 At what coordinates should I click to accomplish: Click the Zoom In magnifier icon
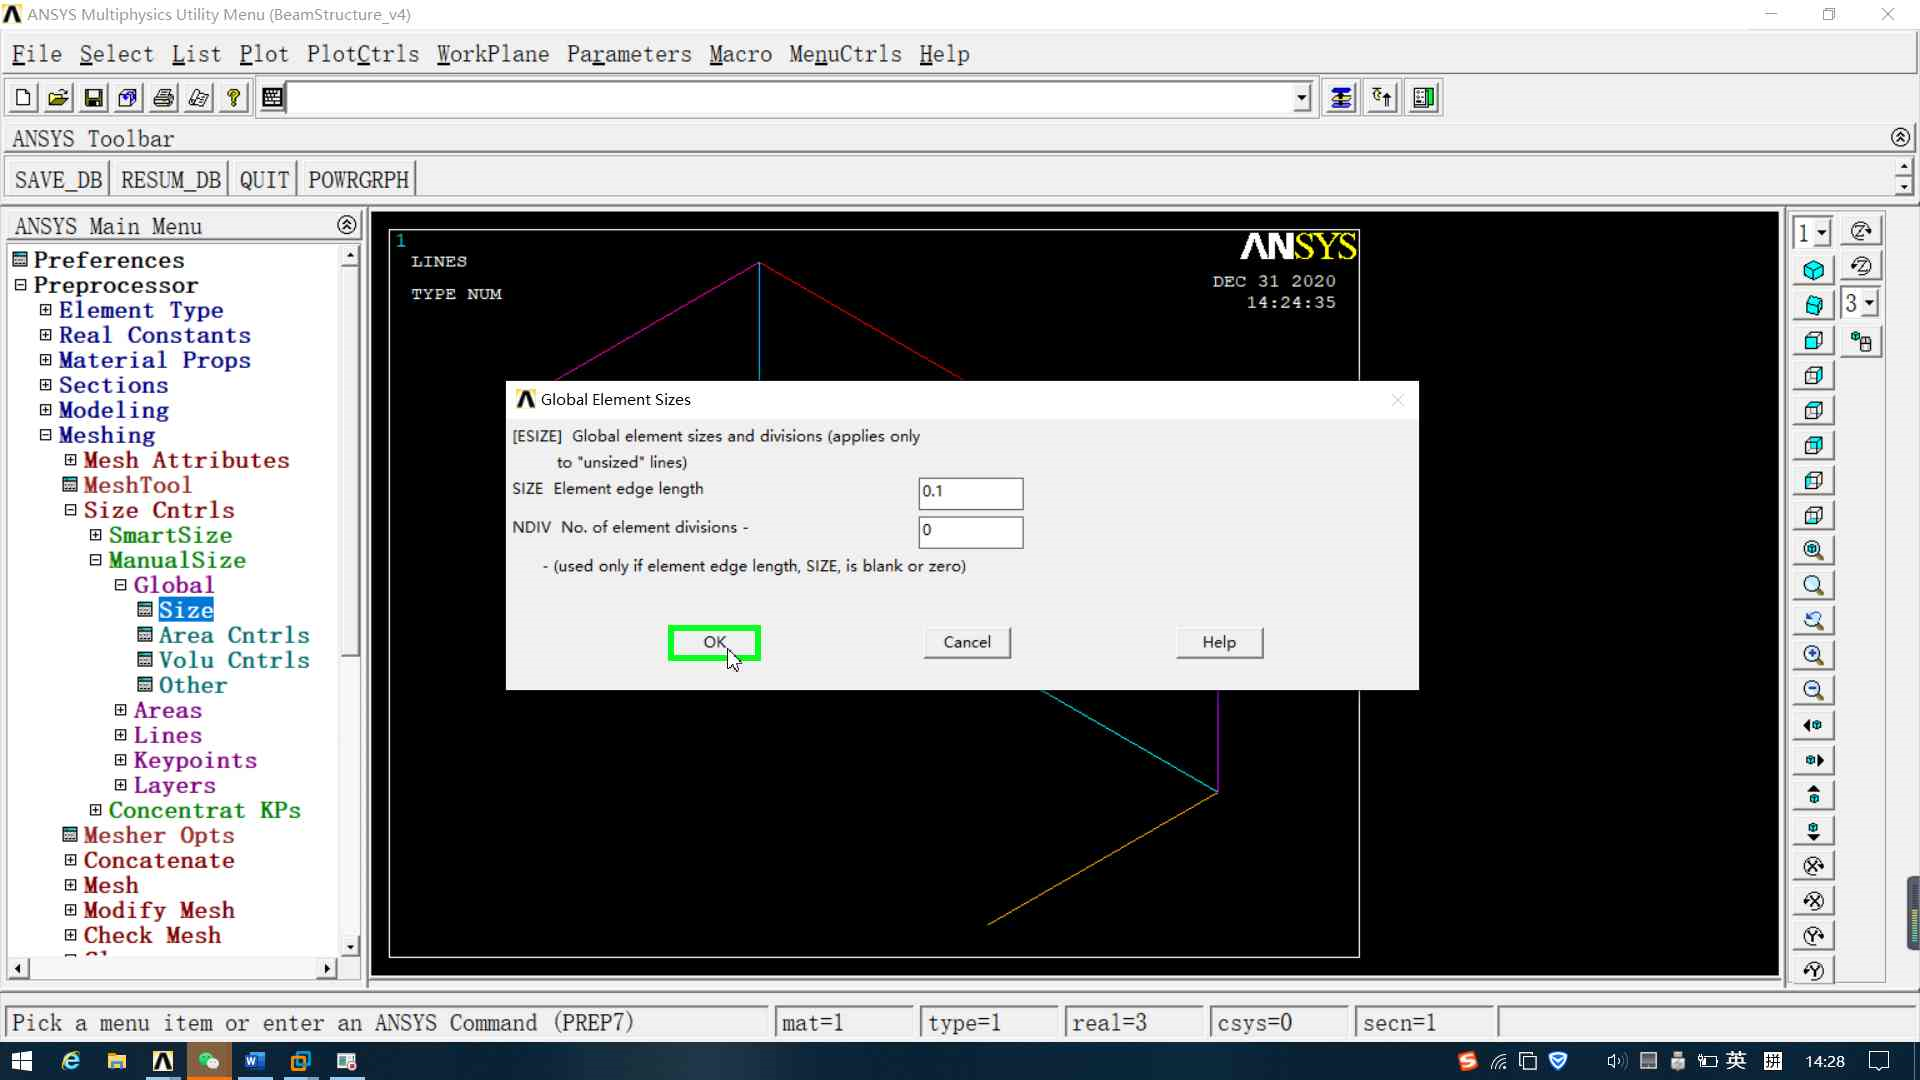(1813, 655)
